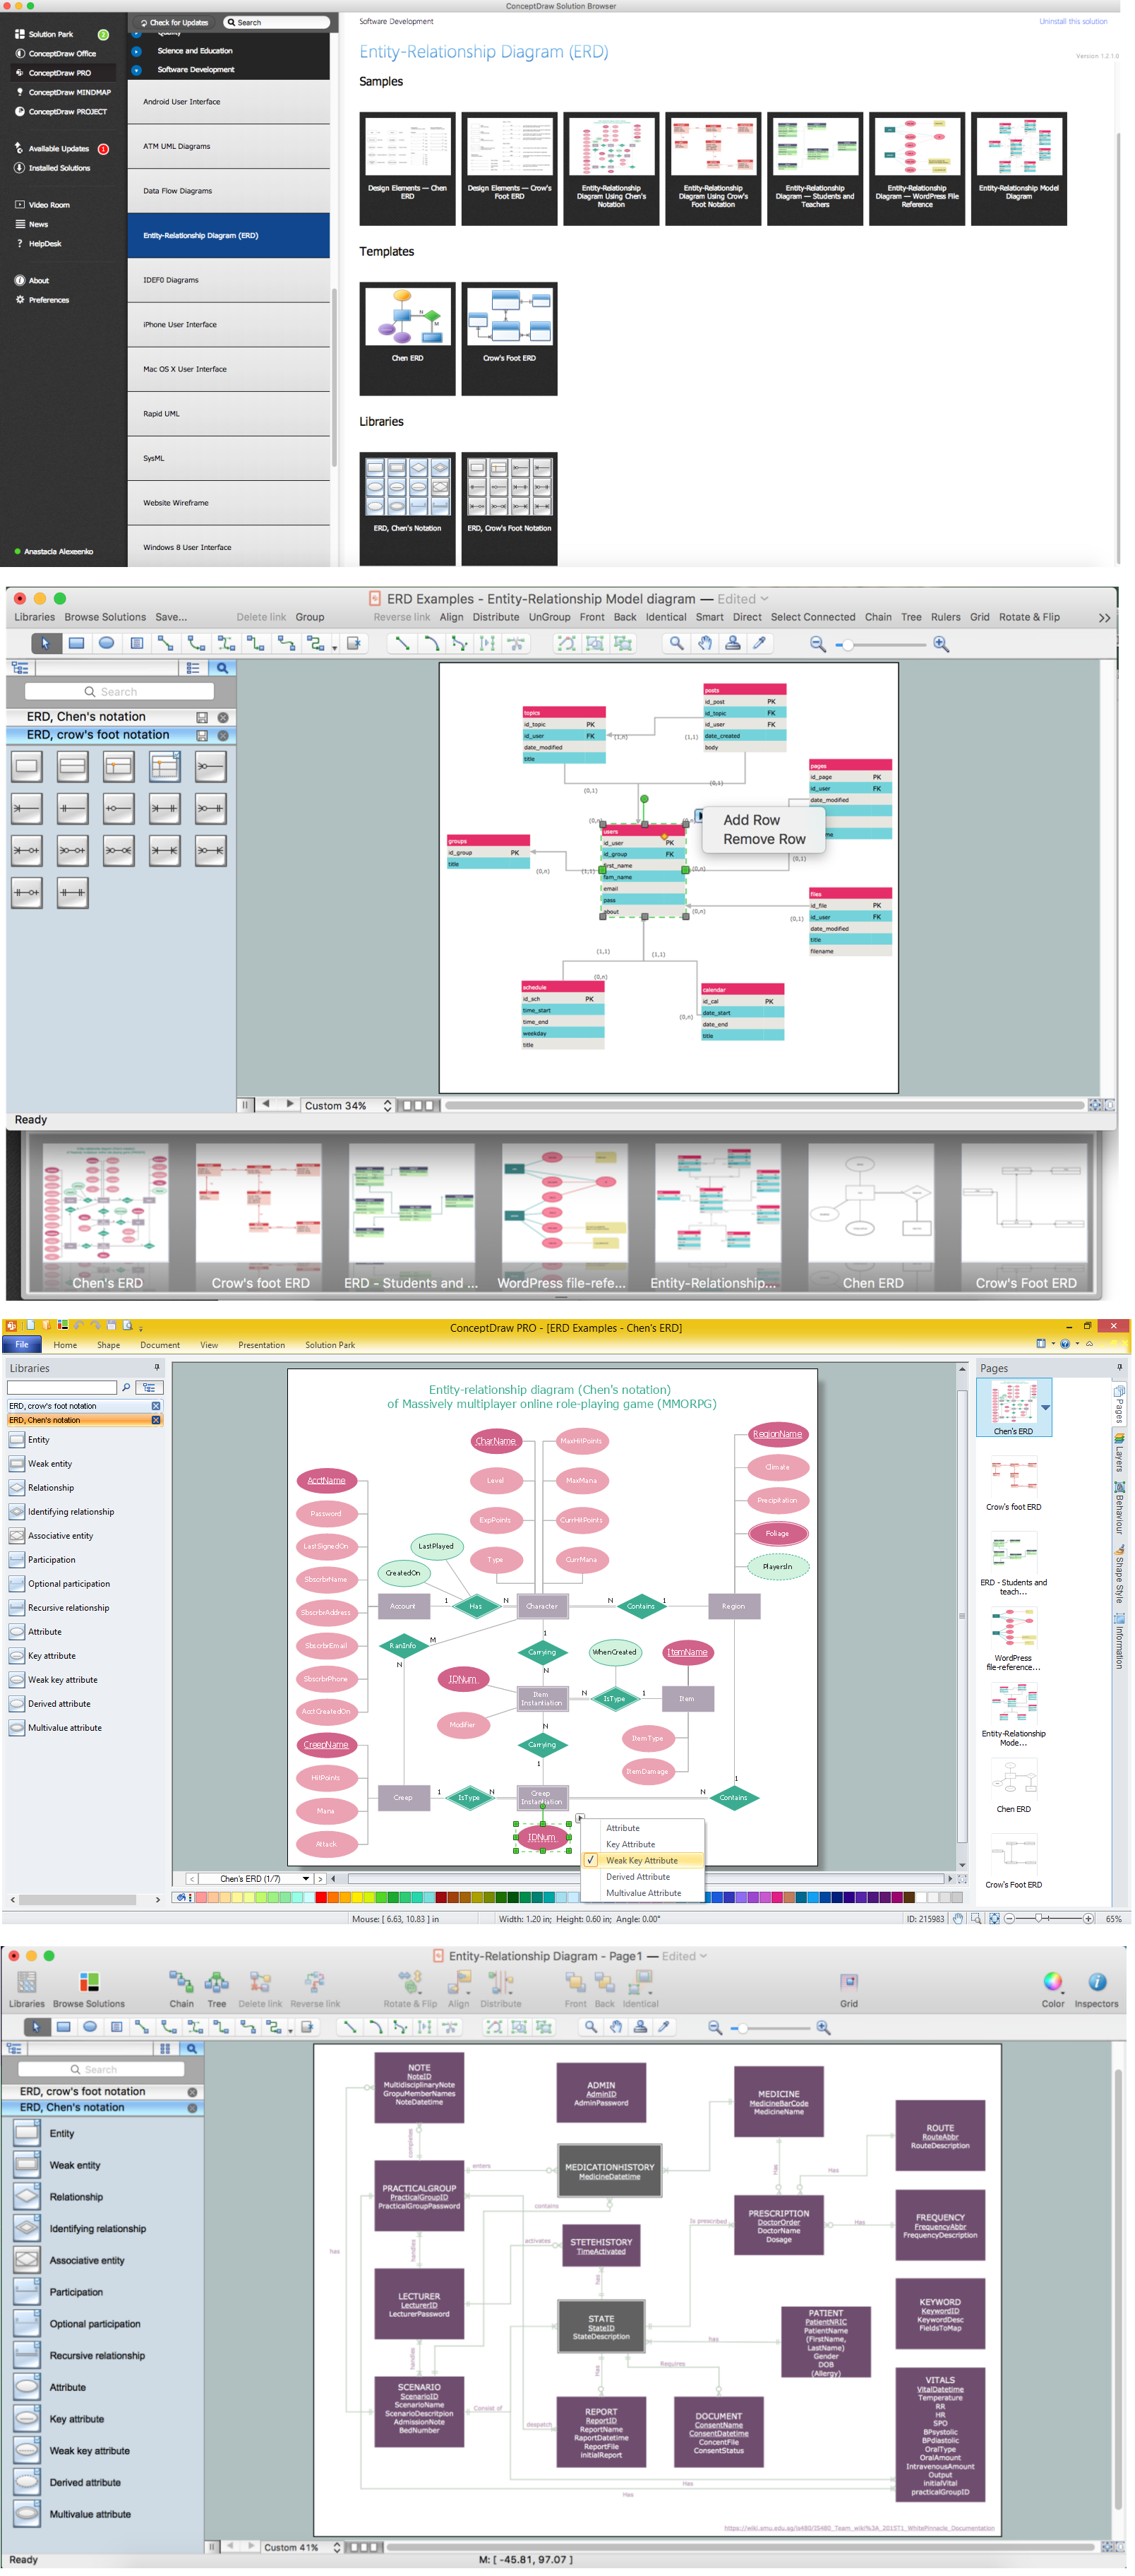Screen dimensions: 1135x2576
Task: Pick first entity shape in crow's foot library
Action: pos(27,767)
